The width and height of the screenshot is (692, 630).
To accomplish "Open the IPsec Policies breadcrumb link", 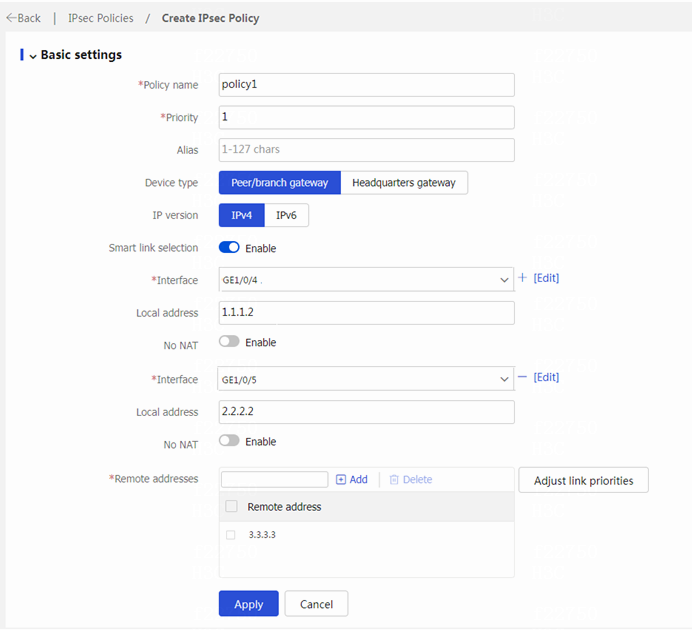I will (x=101, y=18).
